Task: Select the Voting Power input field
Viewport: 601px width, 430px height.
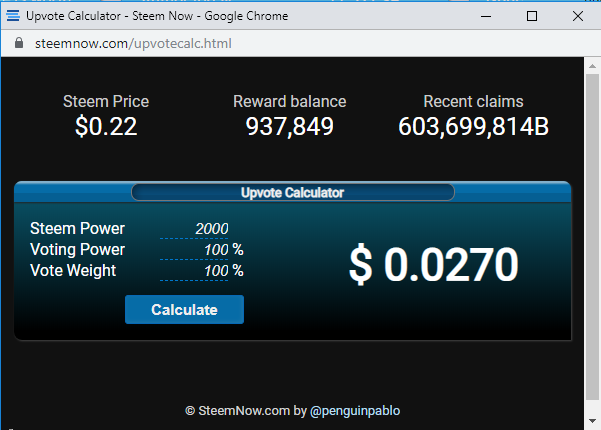Action: (194, 250)
